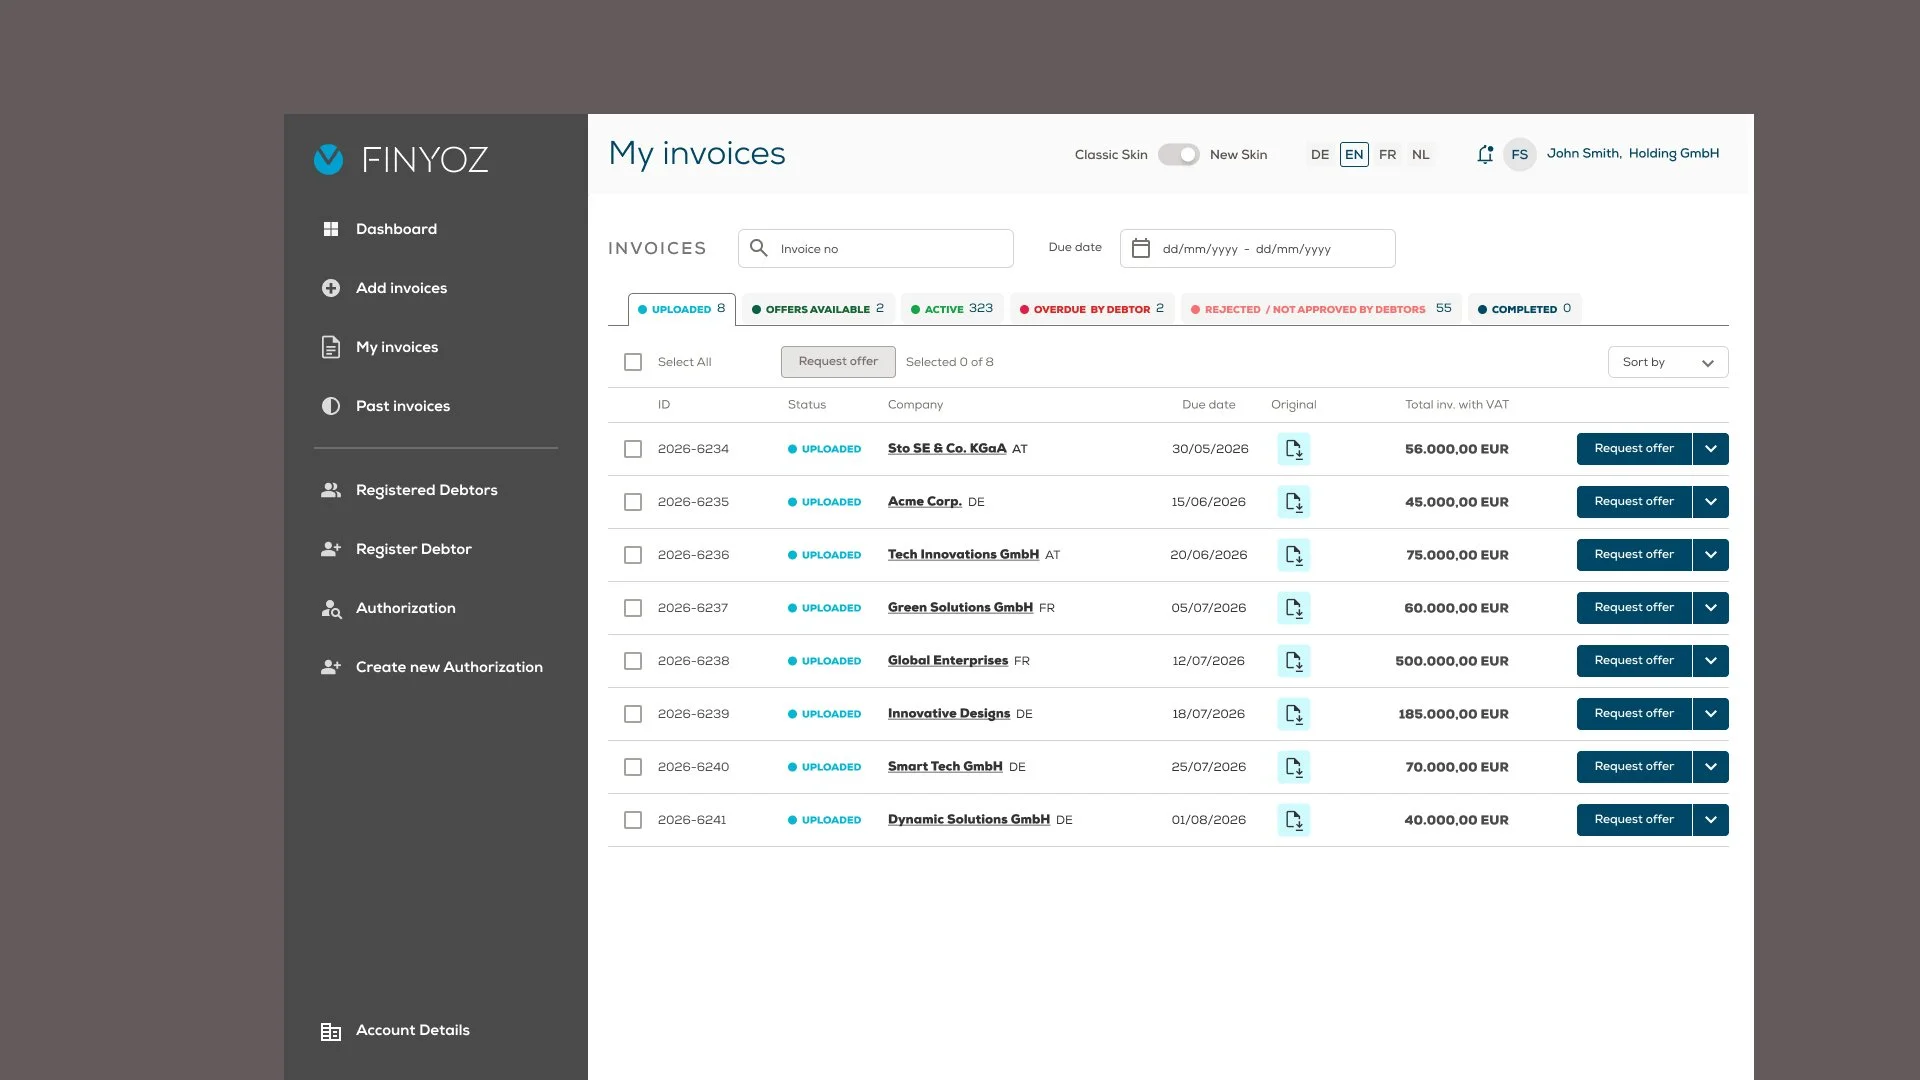Open the Overdue by Debtor tab
Image resolution: width=1920 pixels, height=1080 pixels.
1091,309
